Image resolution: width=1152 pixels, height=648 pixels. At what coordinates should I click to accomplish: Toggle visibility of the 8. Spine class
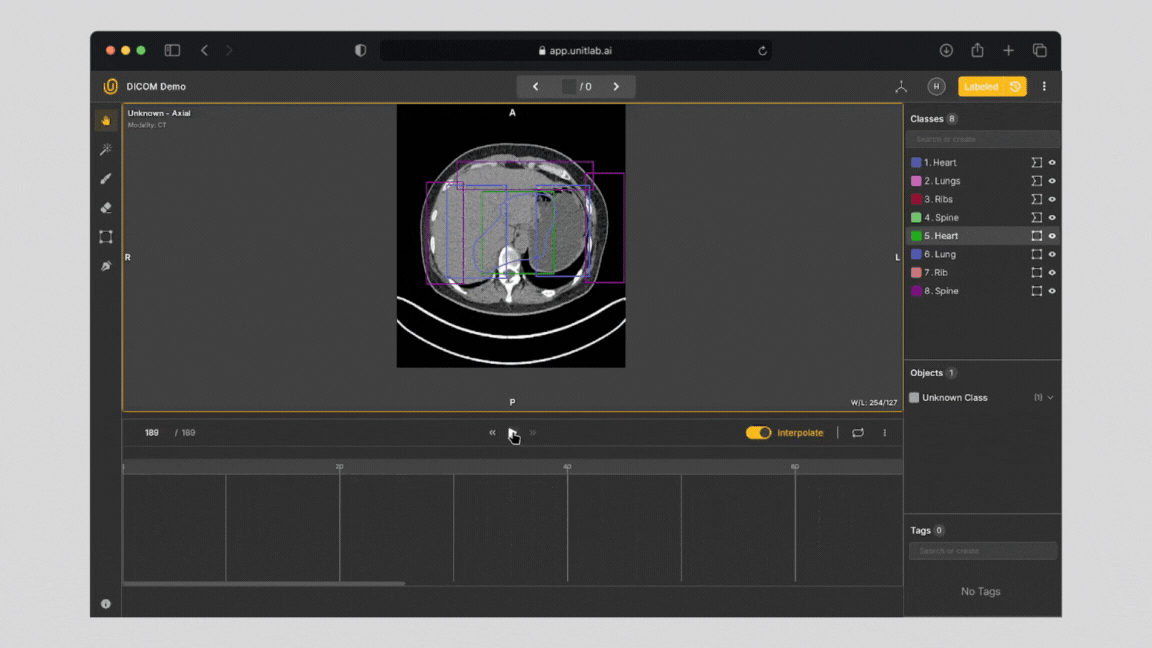coord(1050,290)
